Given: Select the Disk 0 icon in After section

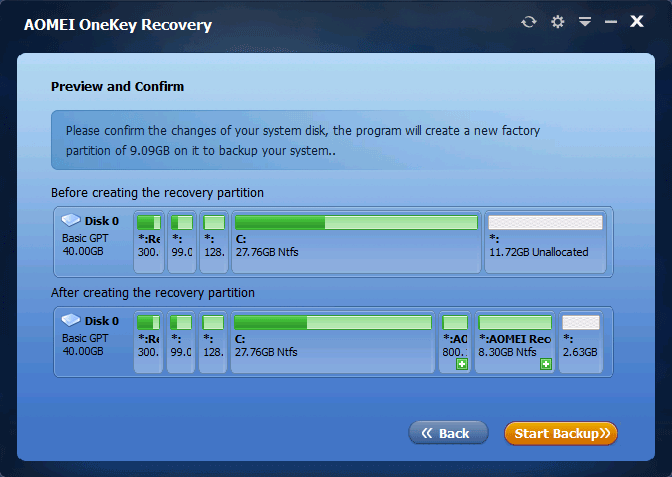Looking at the screenshot, I should [71, 320].
